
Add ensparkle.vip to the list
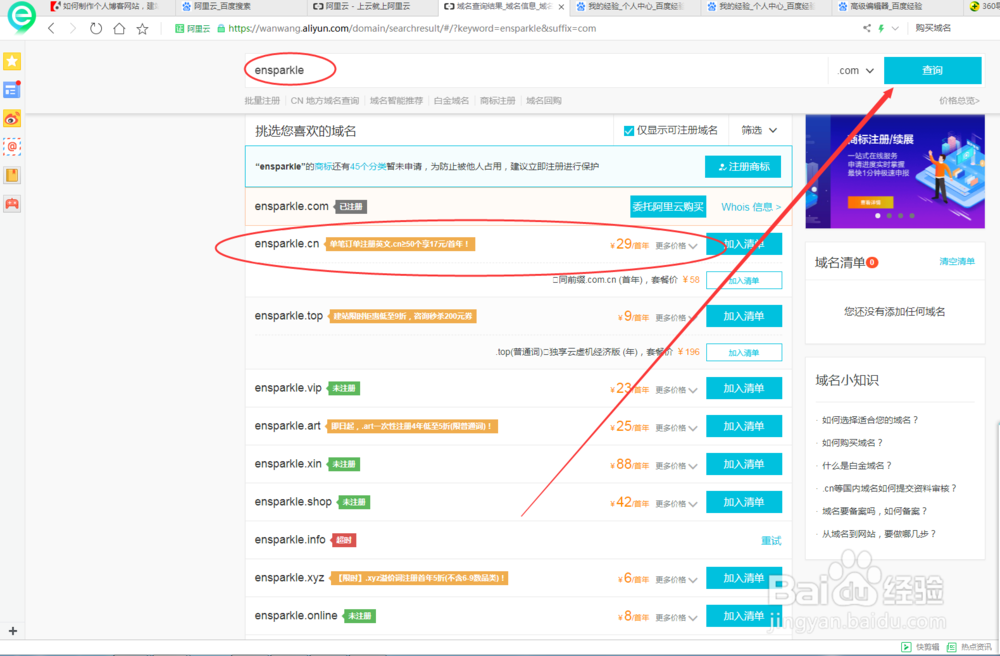point(744,388)
